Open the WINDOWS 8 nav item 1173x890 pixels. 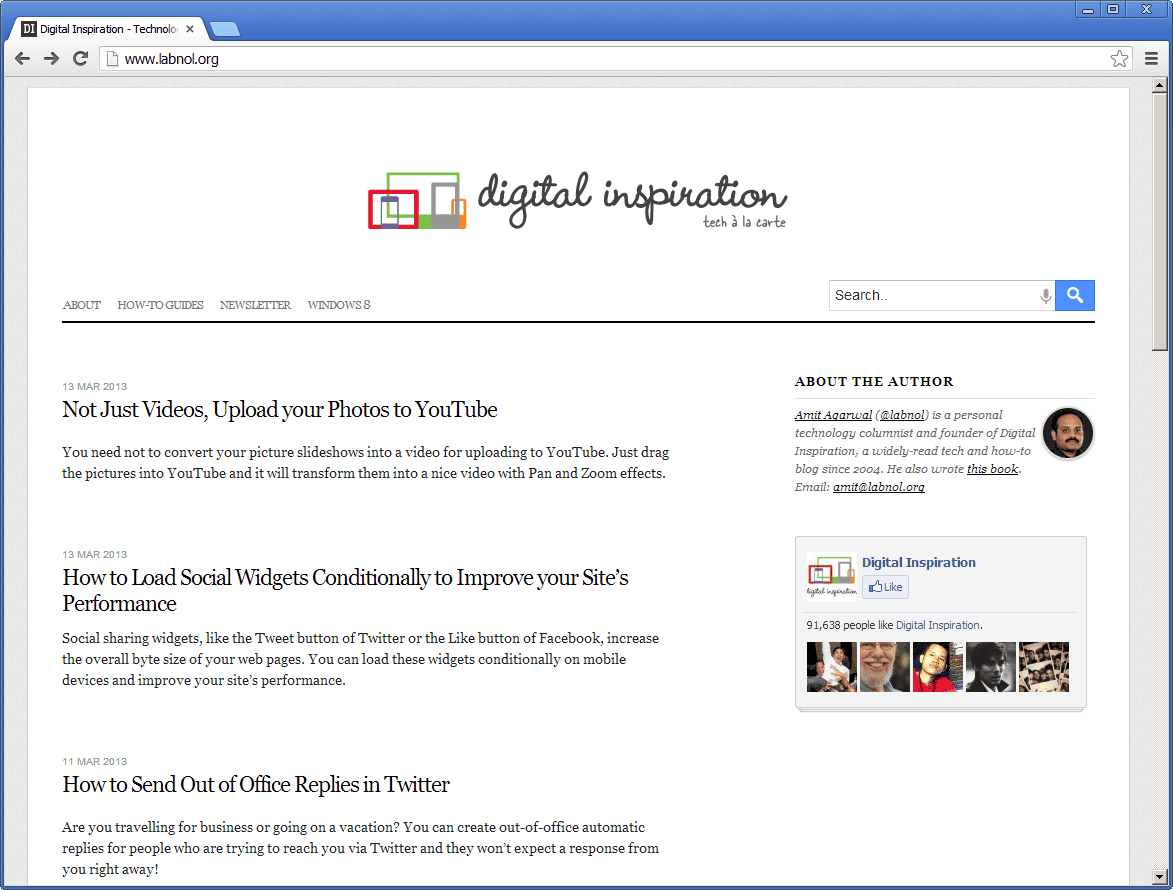pos(339,305)
